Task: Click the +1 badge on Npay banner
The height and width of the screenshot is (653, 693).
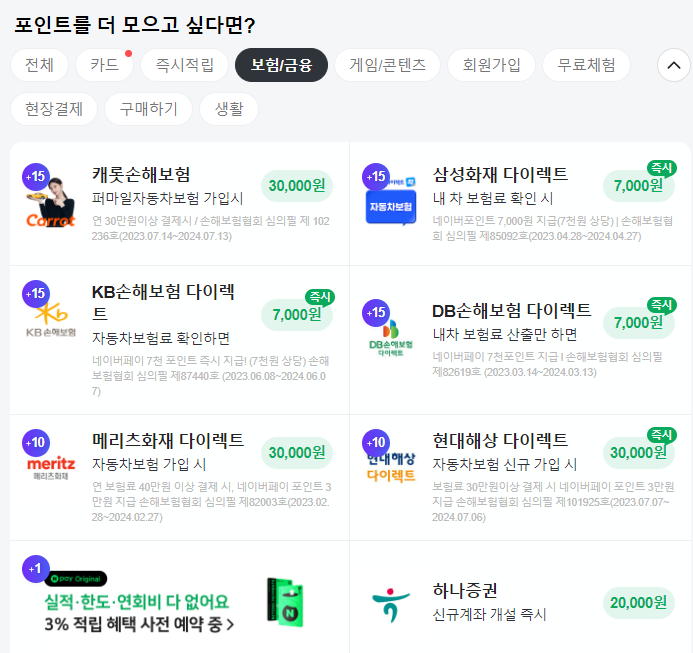Action: [x=36, y=569]
